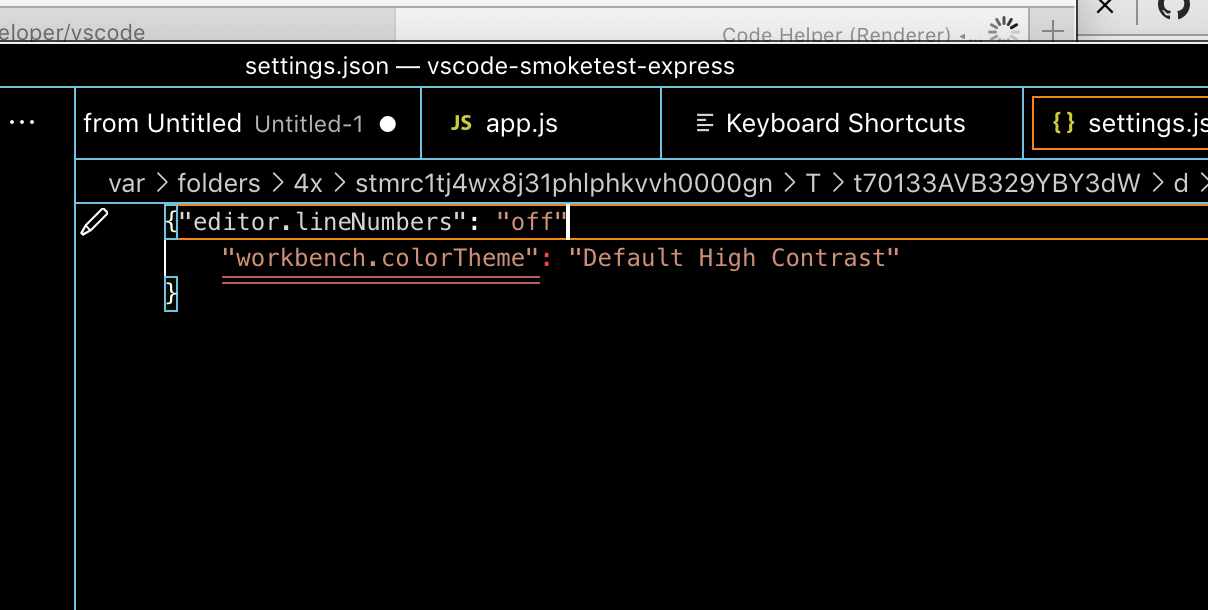Click the 't70133AVB329YBY3dW' breadcrumb segment
The image size is (1208, 610).
pos(996,183)
